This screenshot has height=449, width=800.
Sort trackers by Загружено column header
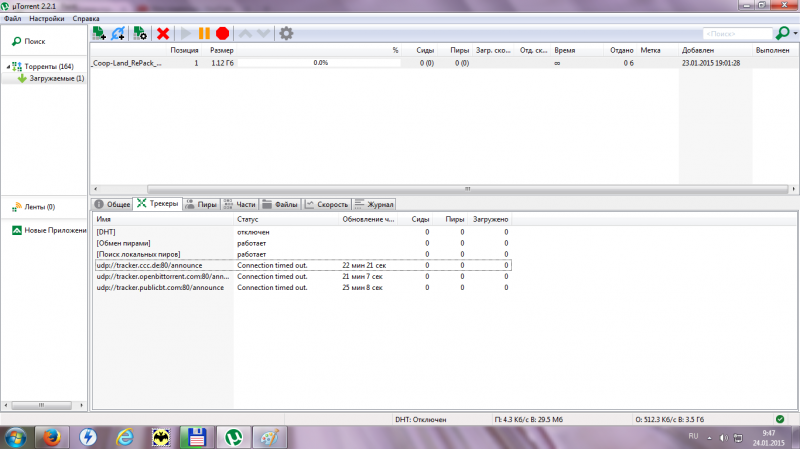tap(490, 219)
